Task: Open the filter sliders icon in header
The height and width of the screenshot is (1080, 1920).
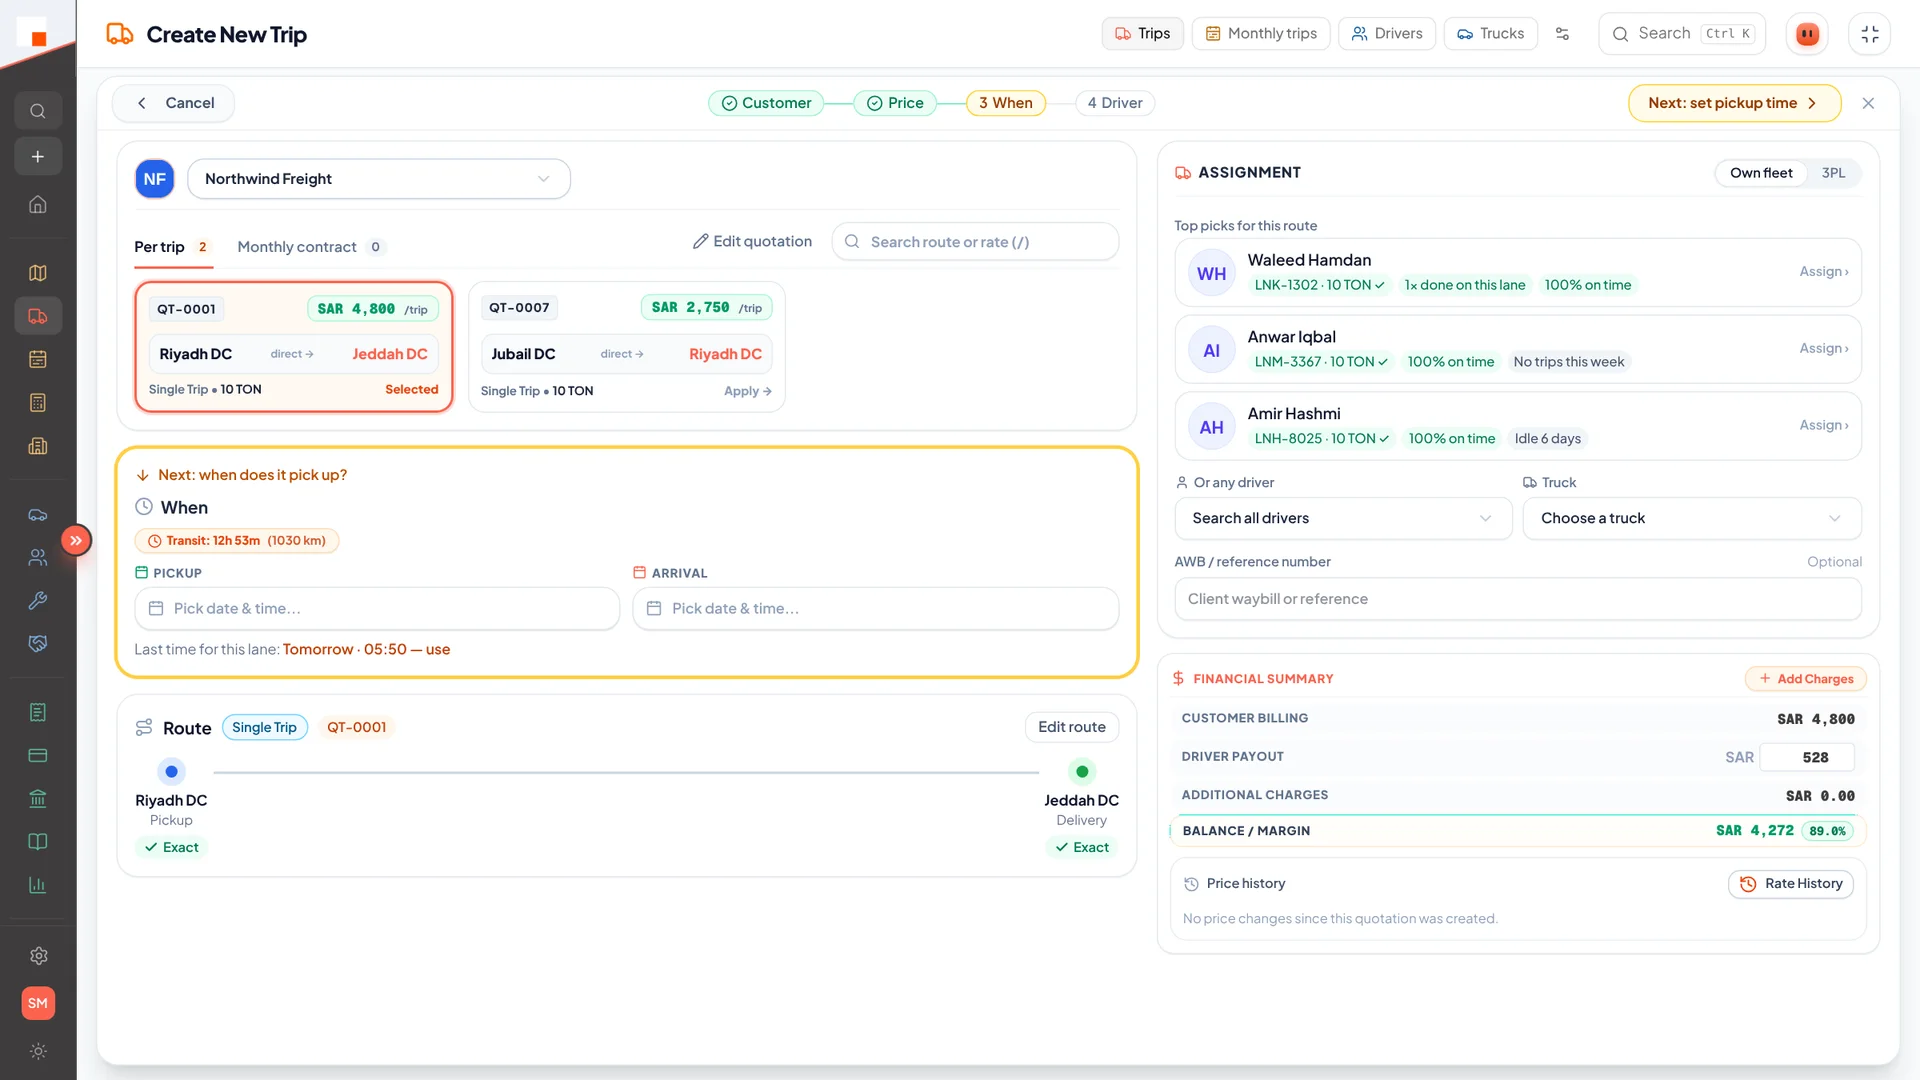Action: click(x=1562, y=34)
